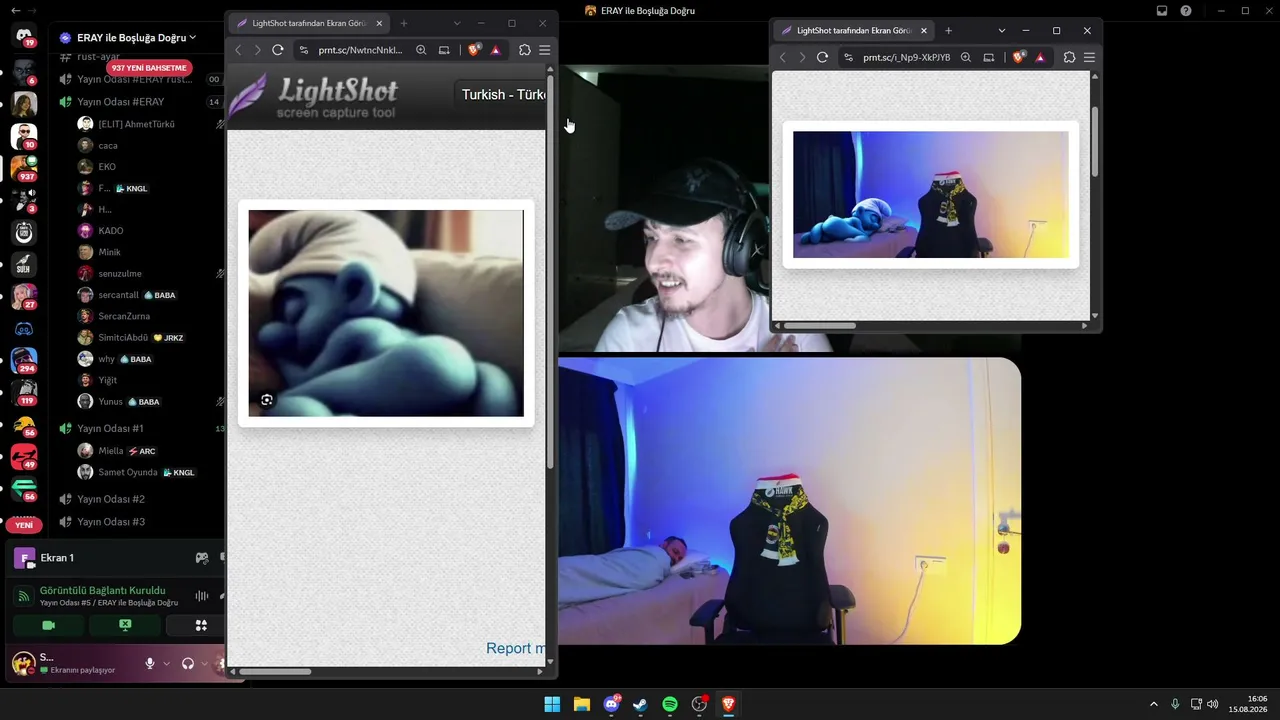Open extensions puzzle icon in right browser

point(1069,58)
